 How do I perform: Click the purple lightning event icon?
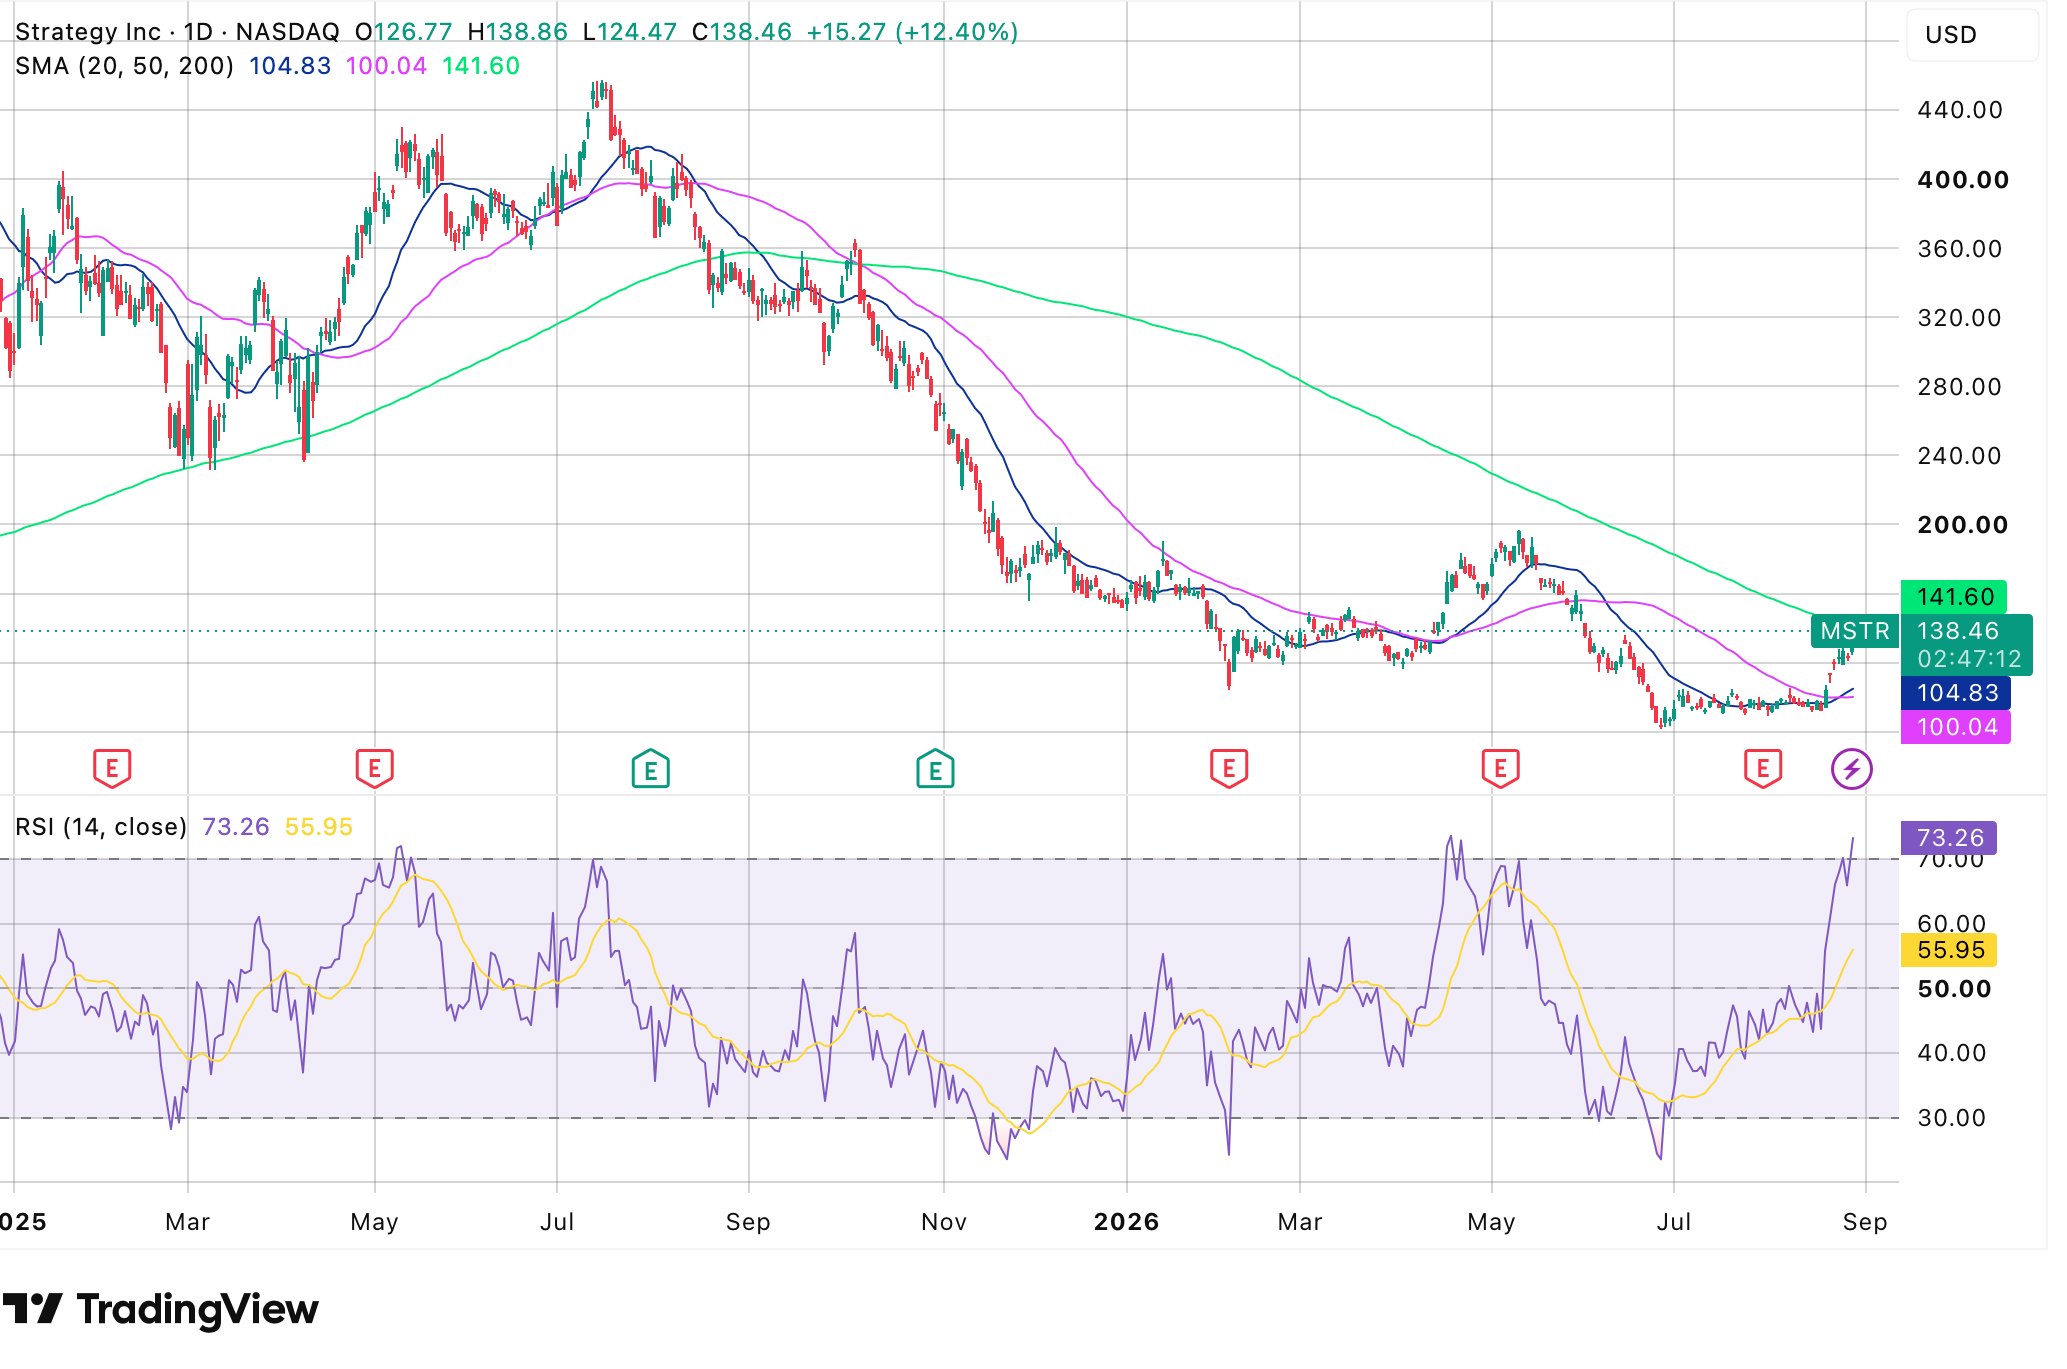pyautogui.click(x=1852, y=769)
